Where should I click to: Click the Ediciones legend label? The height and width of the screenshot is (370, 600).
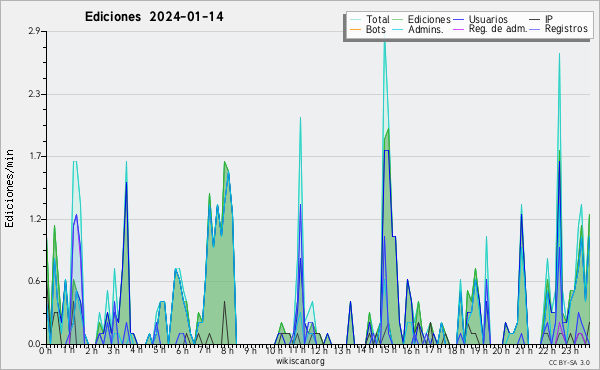point(429,19)
